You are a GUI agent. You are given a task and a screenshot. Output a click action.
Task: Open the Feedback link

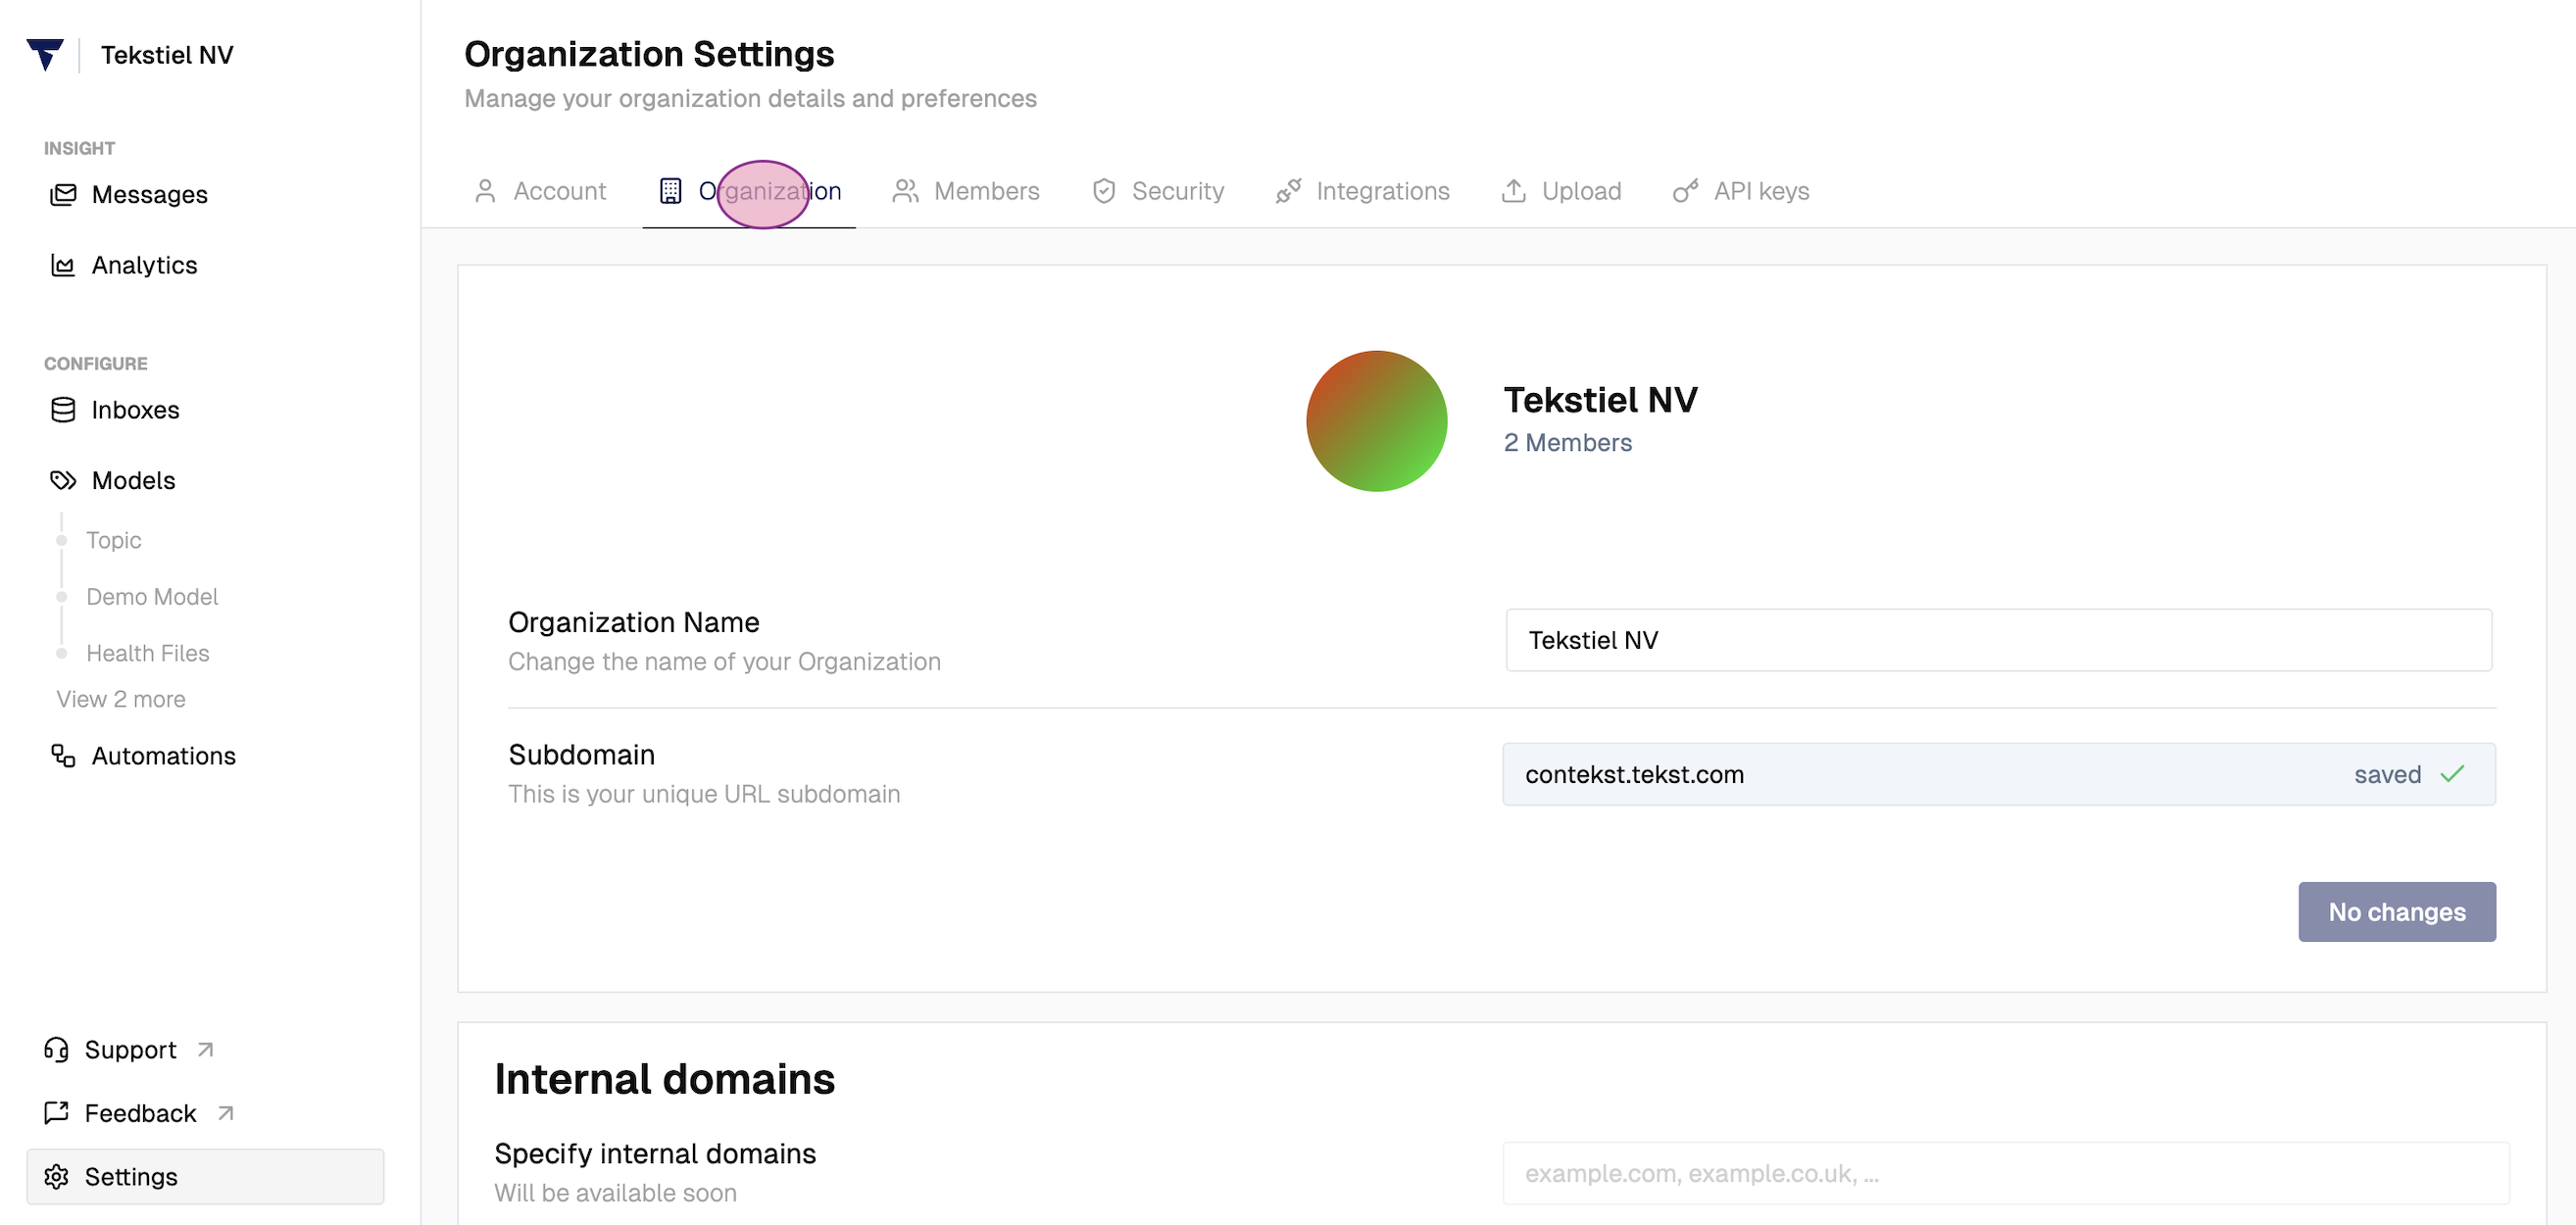coord(140,1113)
